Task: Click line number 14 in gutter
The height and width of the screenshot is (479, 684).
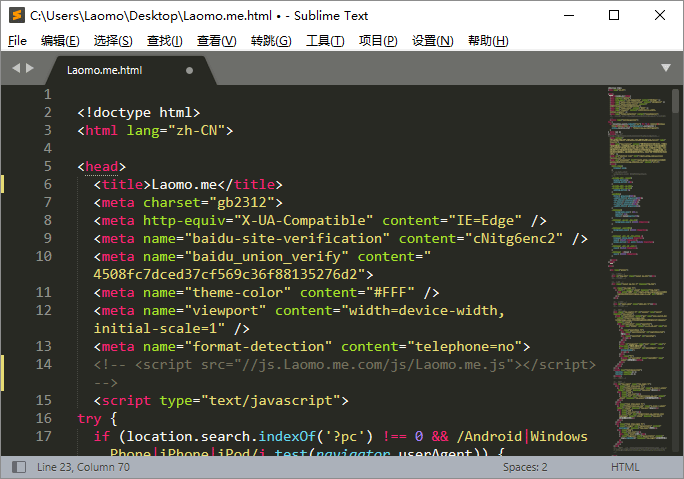Action: [44, 364]
